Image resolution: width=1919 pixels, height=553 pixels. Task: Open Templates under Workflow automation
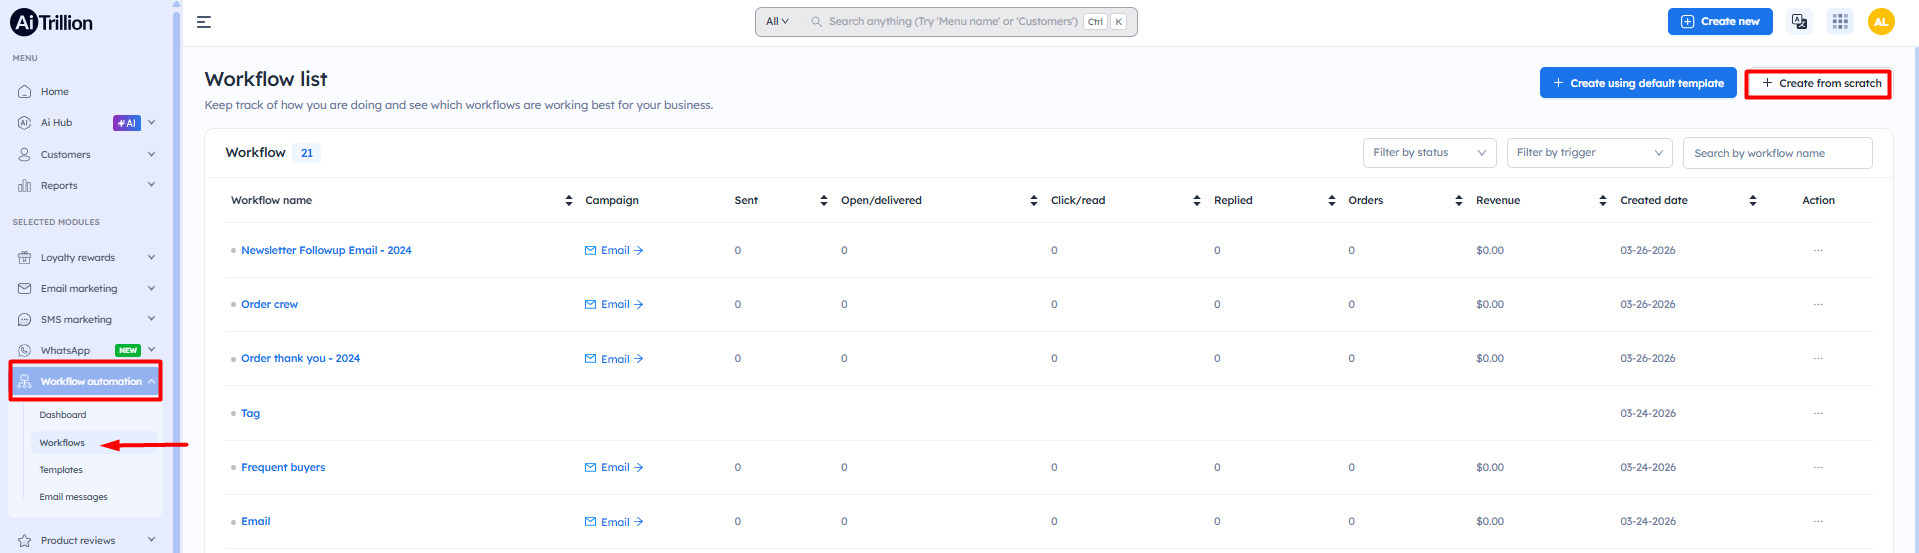pos(61,470)
